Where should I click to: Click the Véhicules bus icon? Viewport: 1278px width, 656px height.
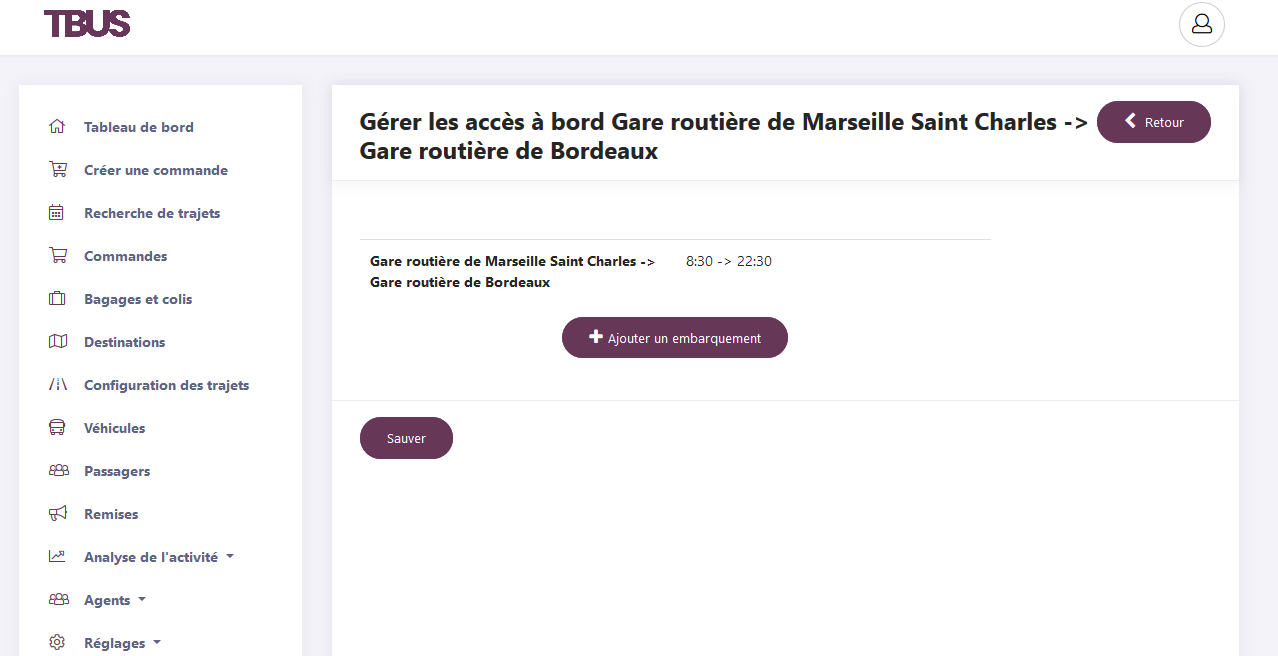[57, 427]
